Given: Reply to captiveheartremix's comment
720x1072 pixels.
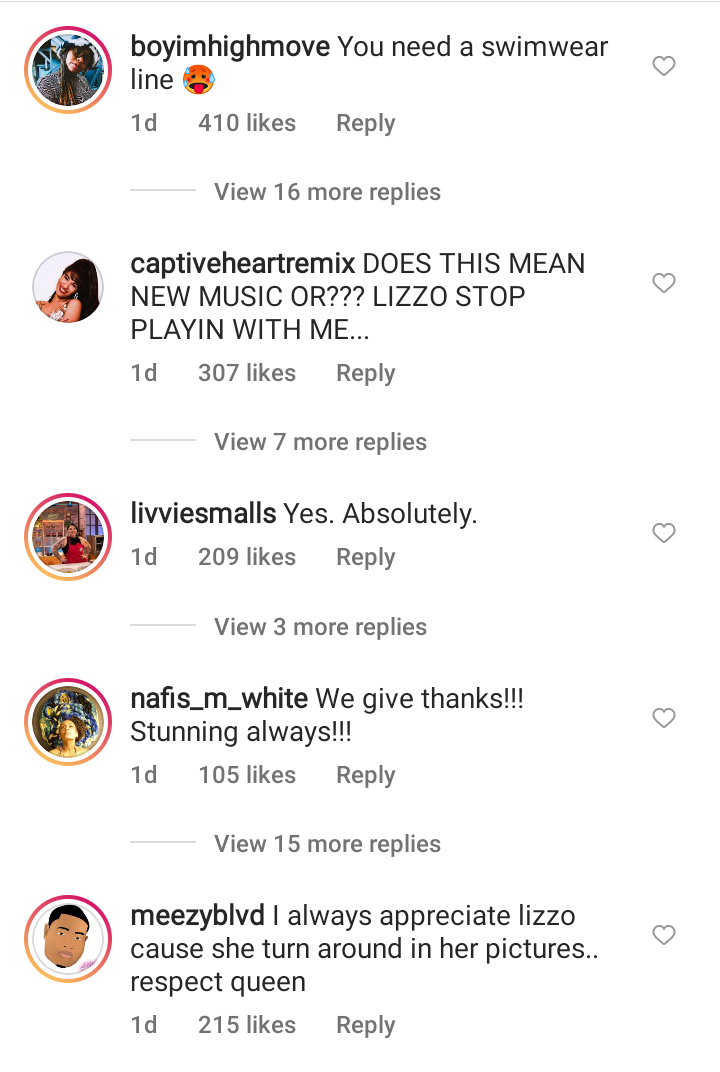Looking at the screenshot, I should [365, 373].
